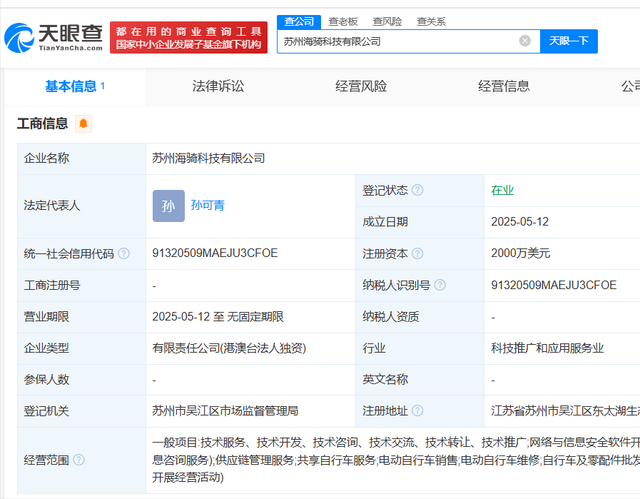The width and height of the screenshot is (640, 499).
Task: Click the 天眼一下 search button
Action: (569, 41)
